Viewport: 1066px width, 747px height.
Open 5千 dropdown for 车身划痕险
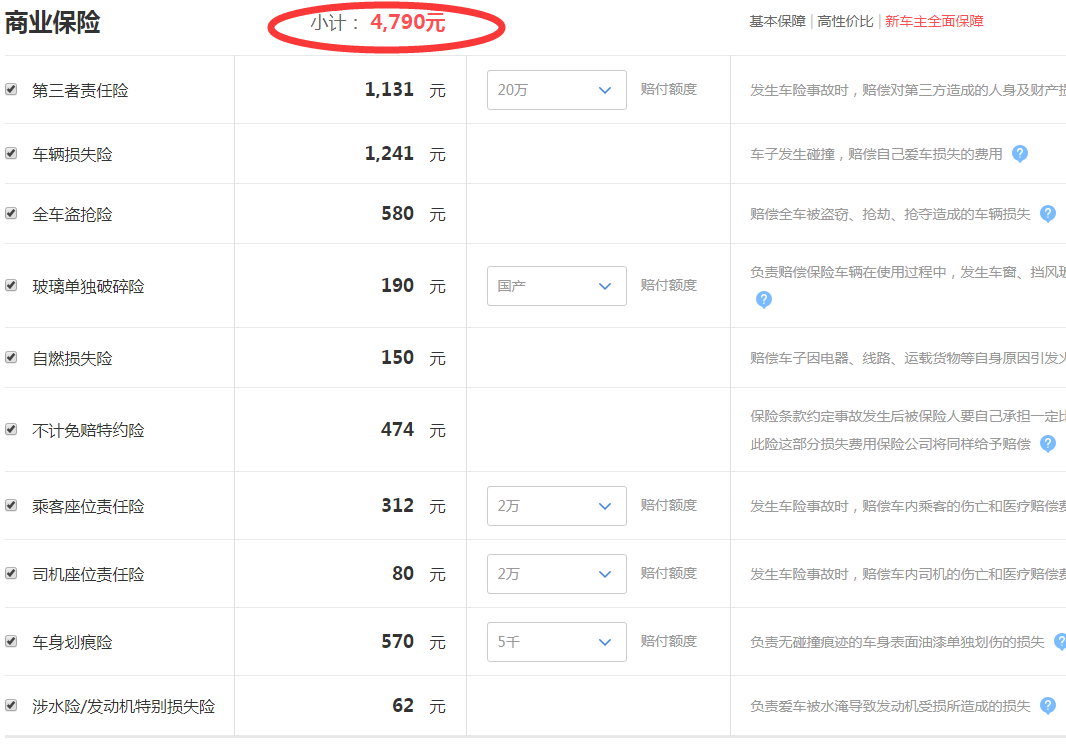556,642
